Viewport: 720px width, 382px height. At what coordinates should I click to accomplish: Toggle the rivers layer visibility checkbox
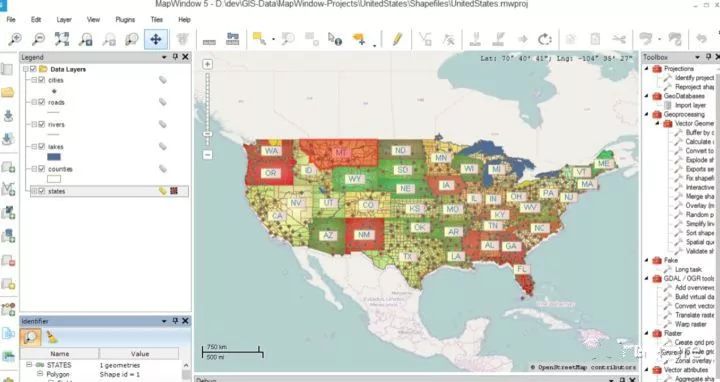[x=42, y=124]
